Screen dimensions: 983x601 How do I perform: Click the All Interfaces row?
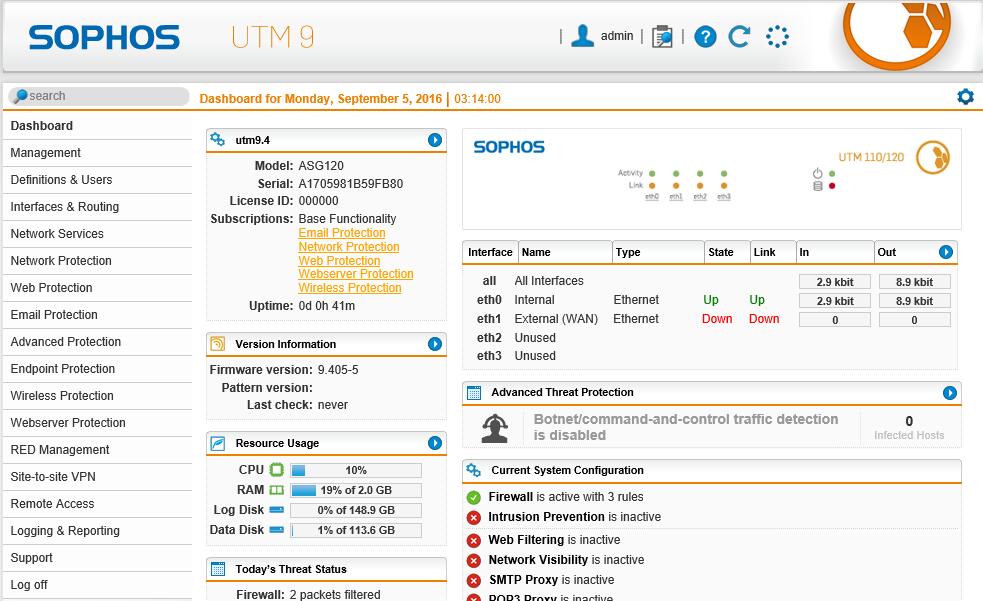click(x=710, y=281)
